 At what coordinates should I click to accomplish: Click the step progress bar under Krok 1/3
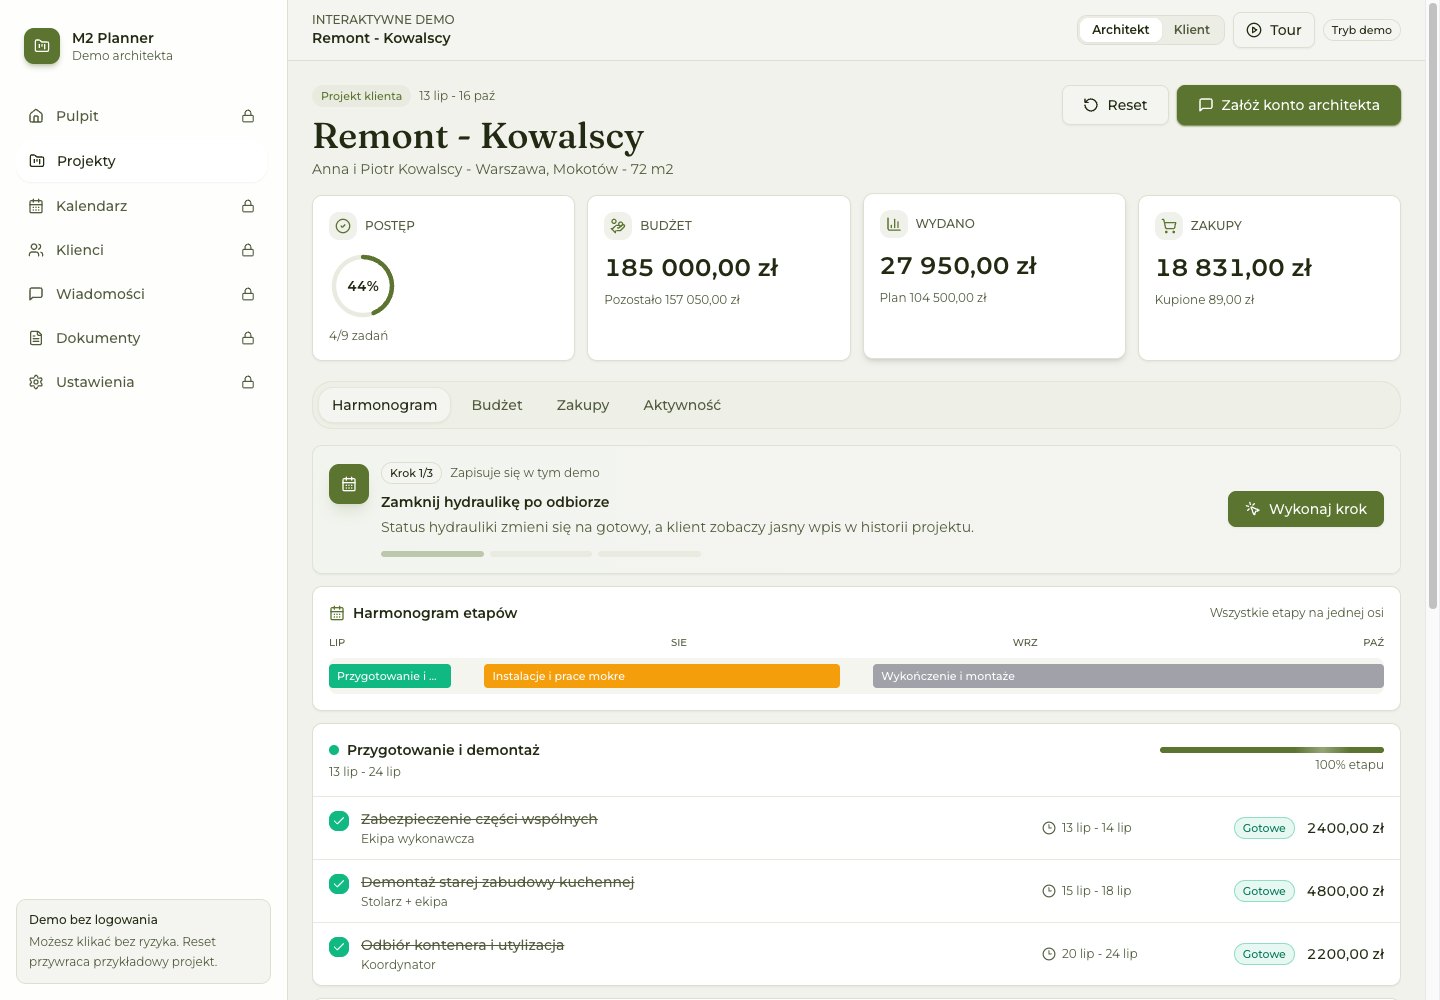click(x=541, y=554)
